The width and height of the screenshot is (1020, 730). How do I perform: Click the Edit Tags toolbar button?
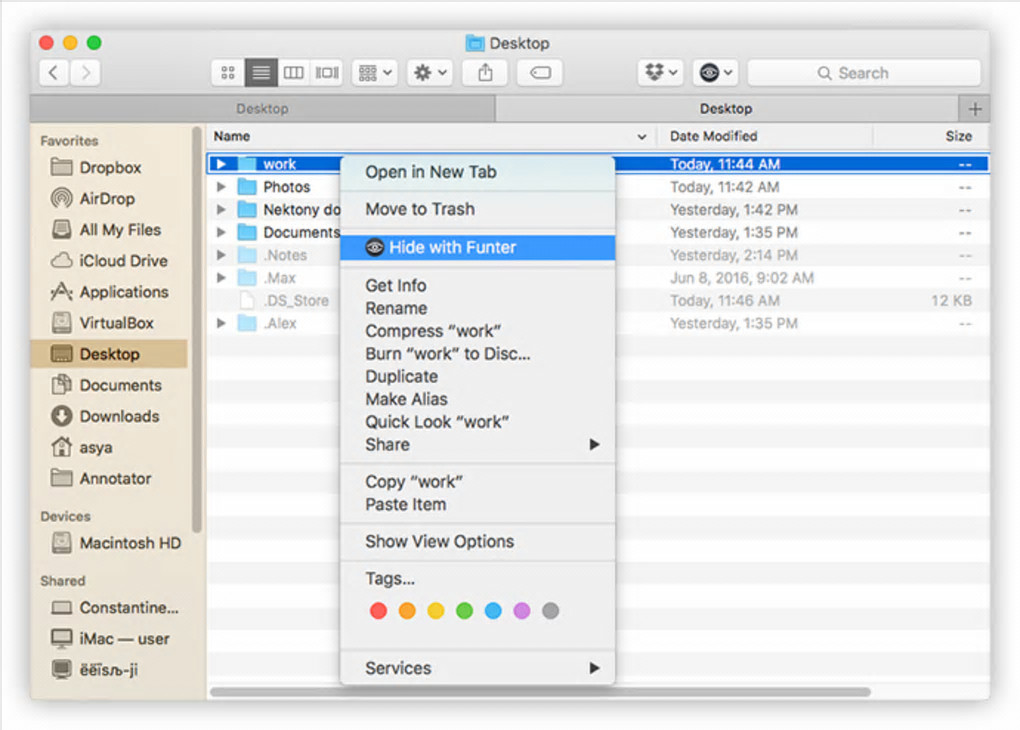click(540, 72)
